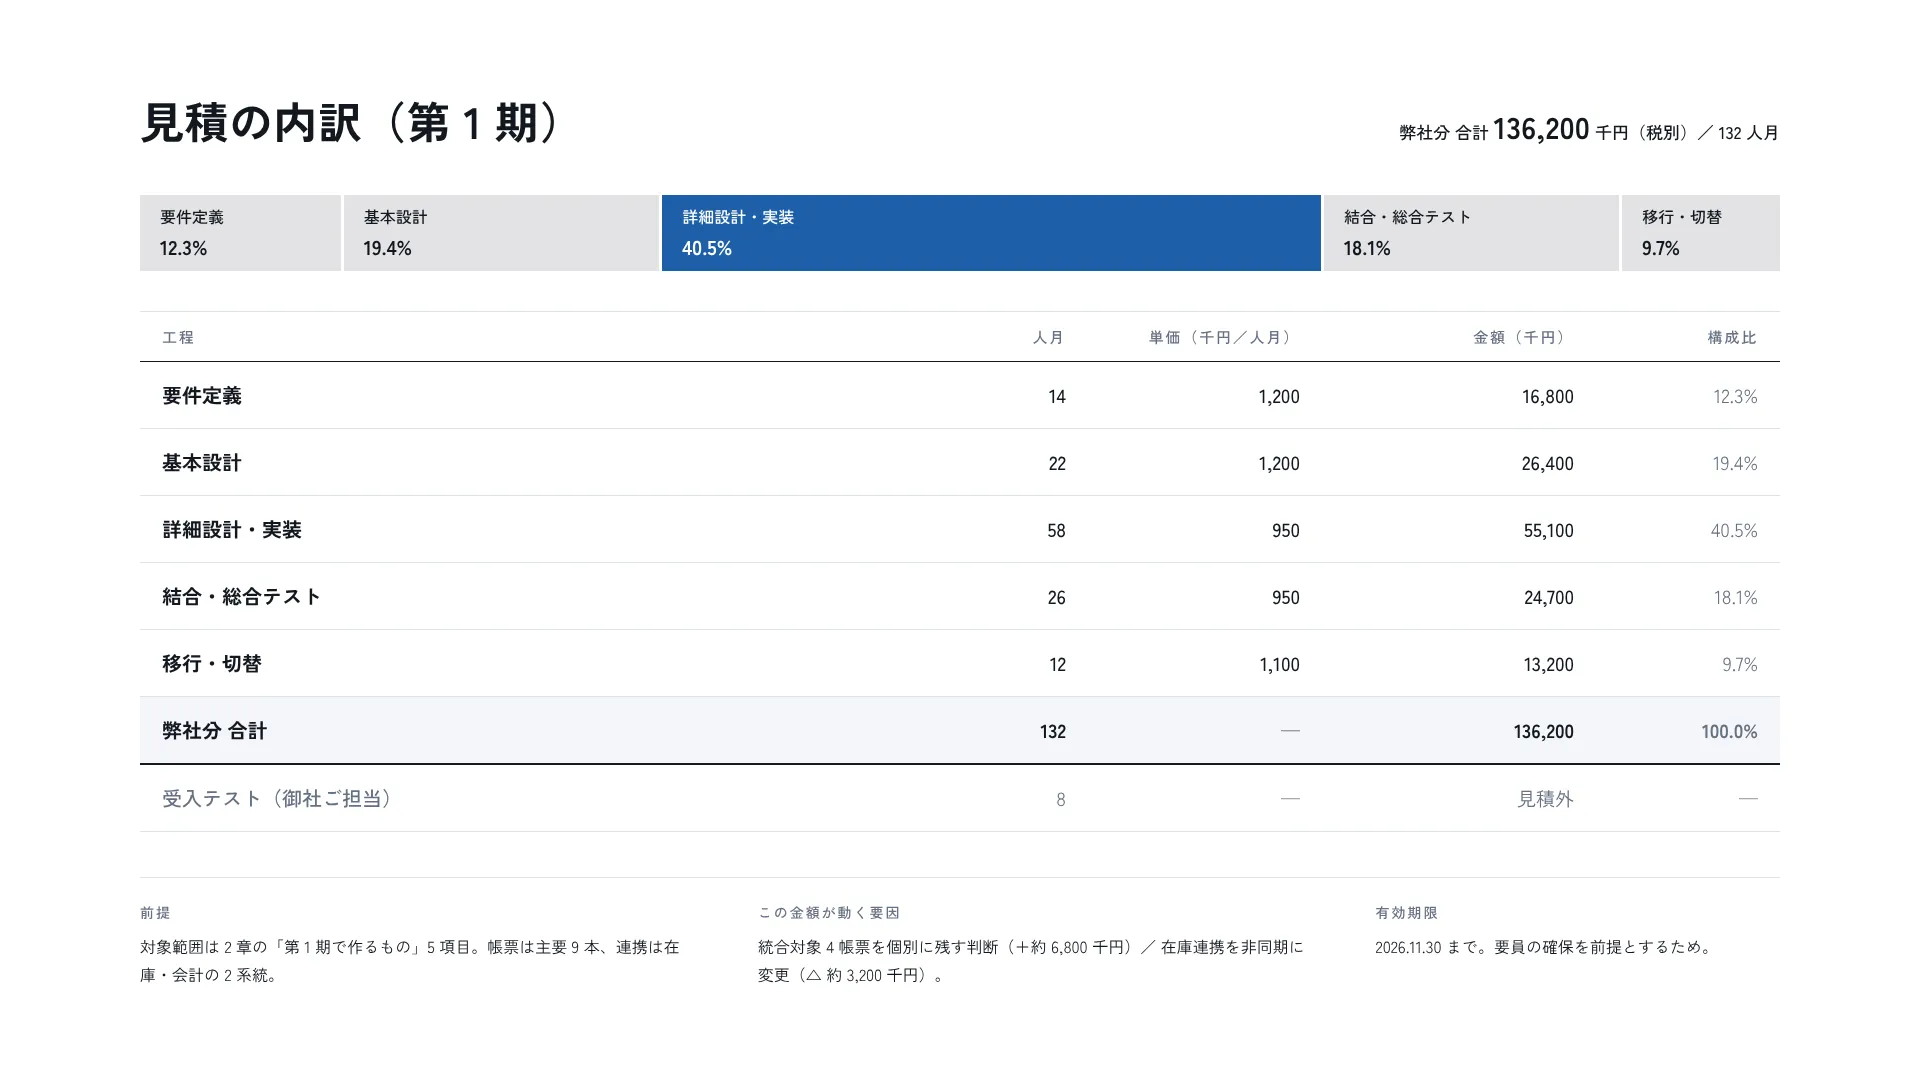Click the unit price 1,100
Screen dimensions: 1920x1080
coord(1280,665)
